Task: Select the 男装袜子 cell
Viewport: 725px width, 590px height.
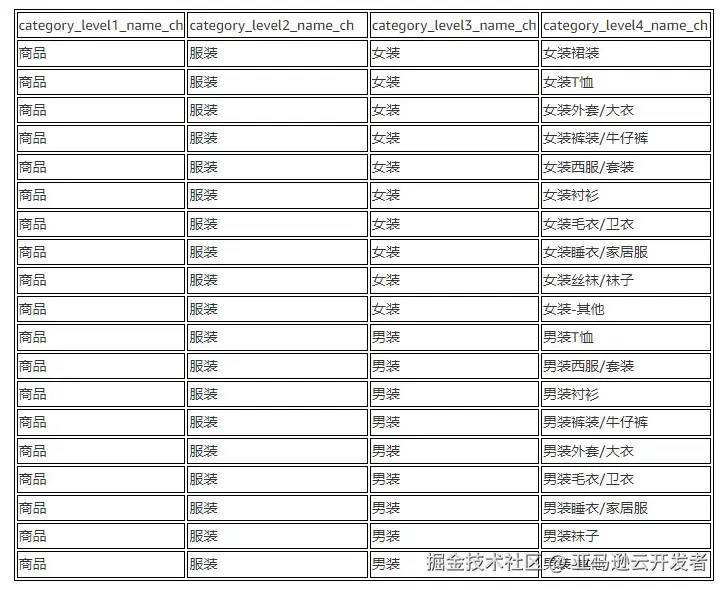Action: (x=626, y=536)
